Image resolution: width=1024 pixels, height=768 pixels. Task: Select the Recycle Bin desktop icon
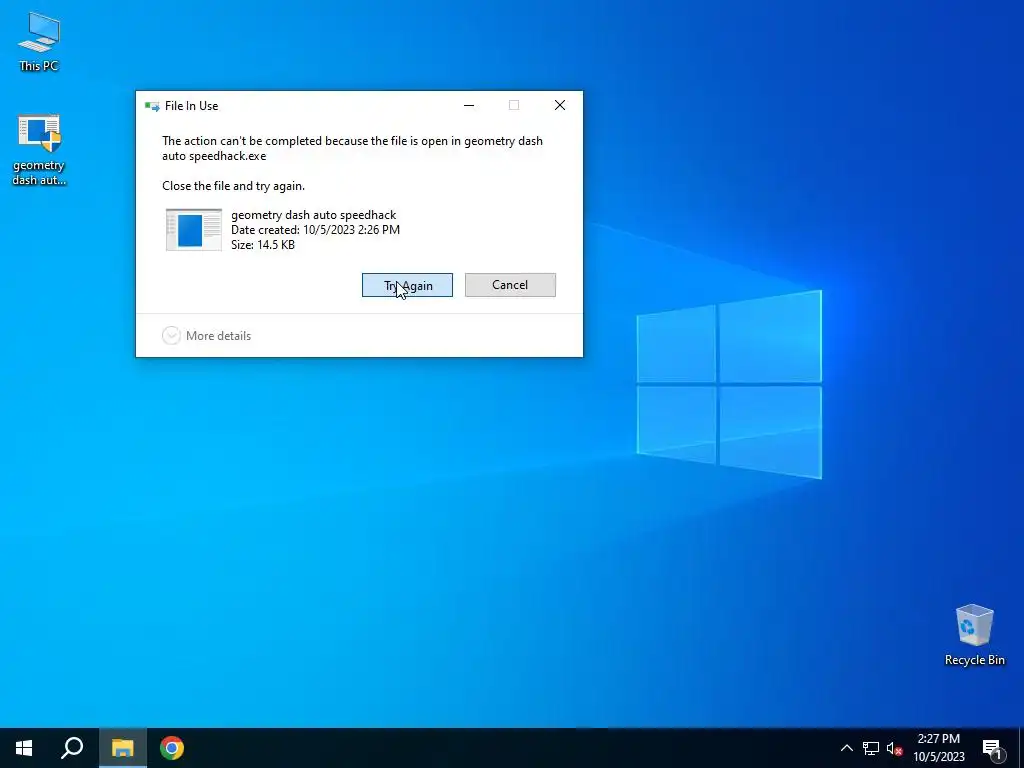[x=974, y=634]
